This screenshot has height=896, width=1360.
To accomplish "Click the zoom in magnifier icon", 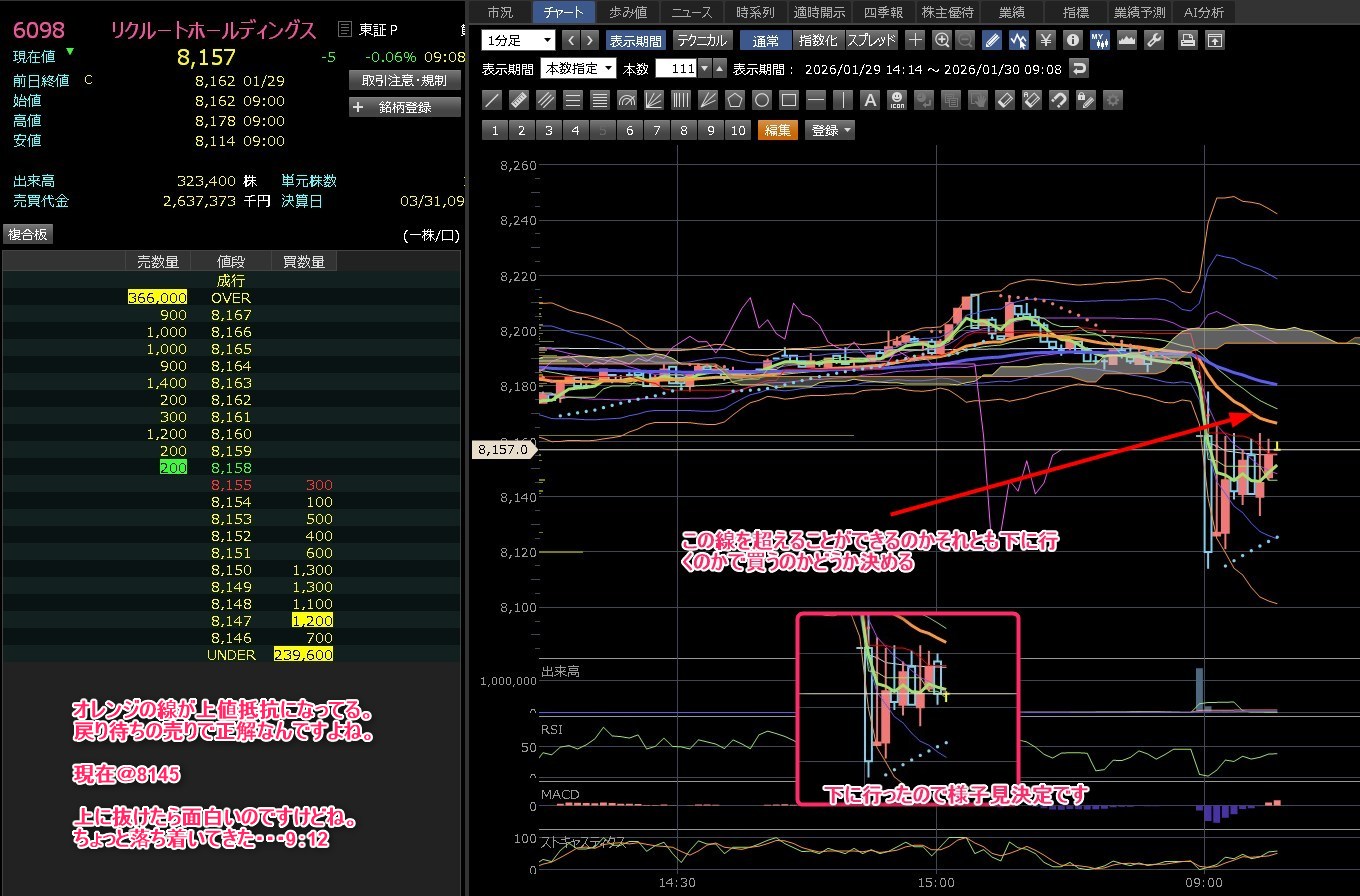I will (x=941, y=40).
